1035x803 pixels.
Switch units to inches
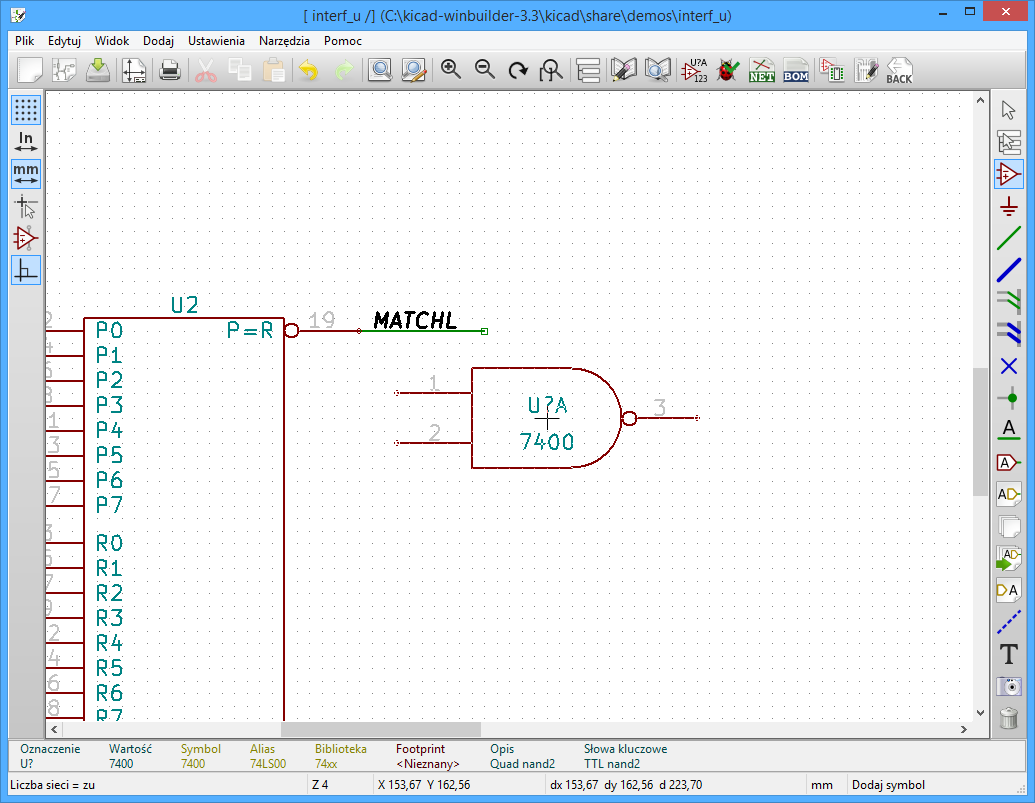(26, 141)
